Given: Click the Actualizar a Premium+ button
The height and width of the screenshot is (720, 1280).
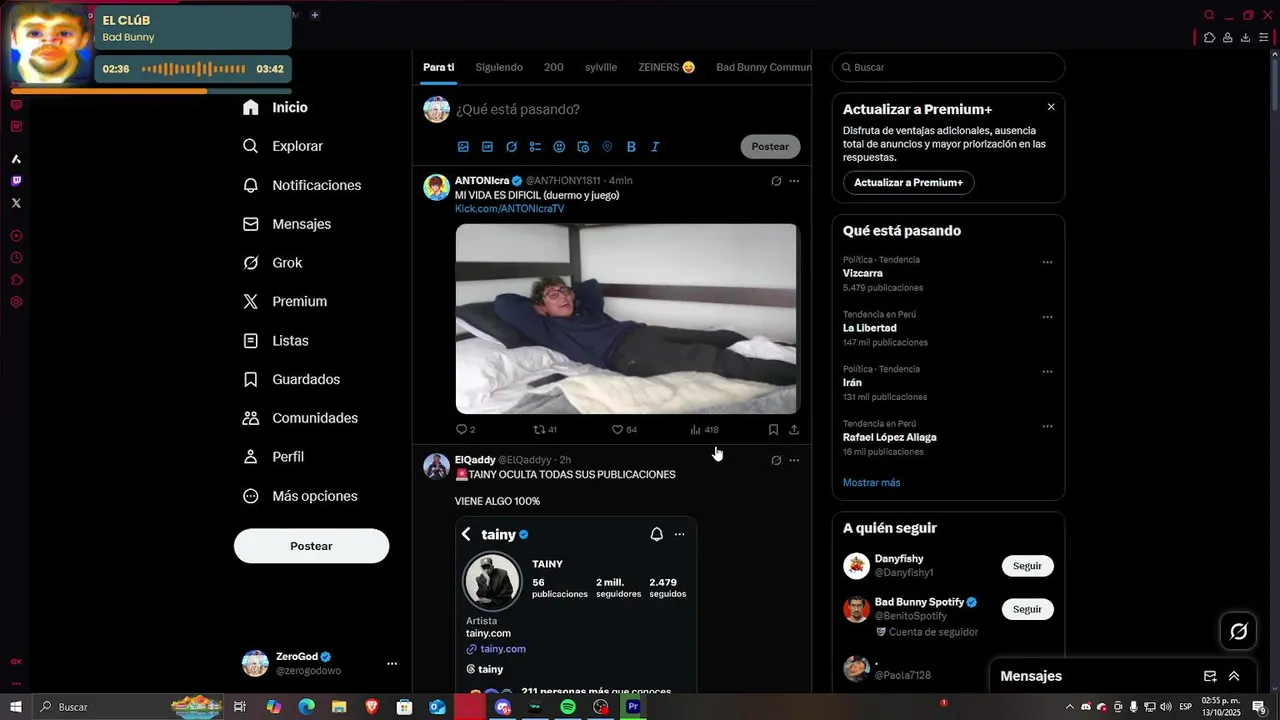Looking at the screenshot, I should [x=908, y=183].
